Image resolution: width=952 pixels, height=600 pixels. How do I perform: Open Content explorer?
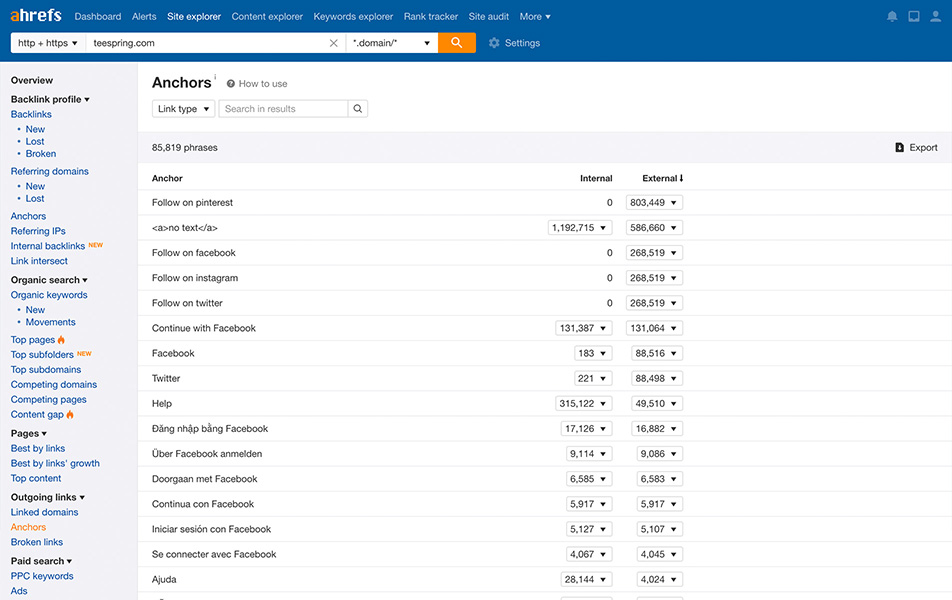pos(267,16)
